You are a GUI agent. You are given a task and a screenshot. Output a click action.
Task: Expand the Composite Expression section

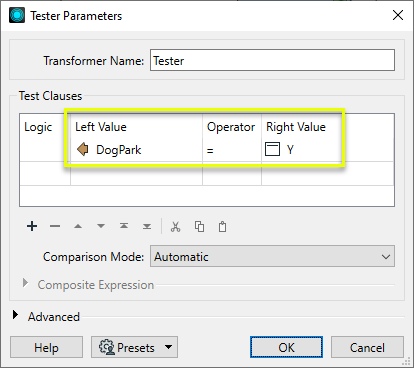click(x=25, y=283)
